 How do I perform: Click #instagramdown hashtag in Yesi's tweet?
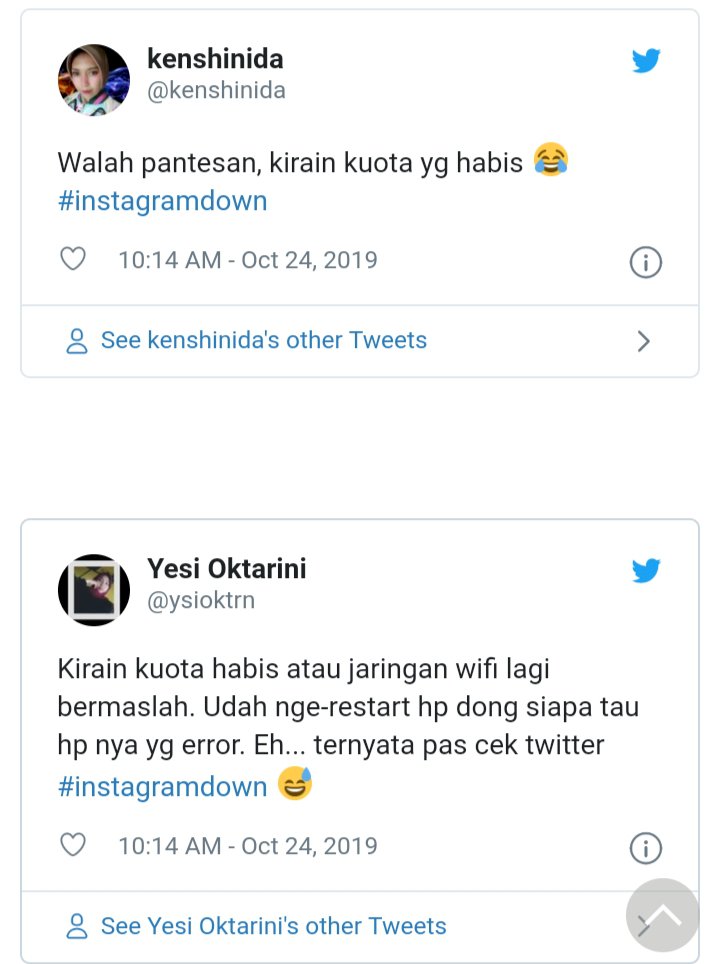162,787
